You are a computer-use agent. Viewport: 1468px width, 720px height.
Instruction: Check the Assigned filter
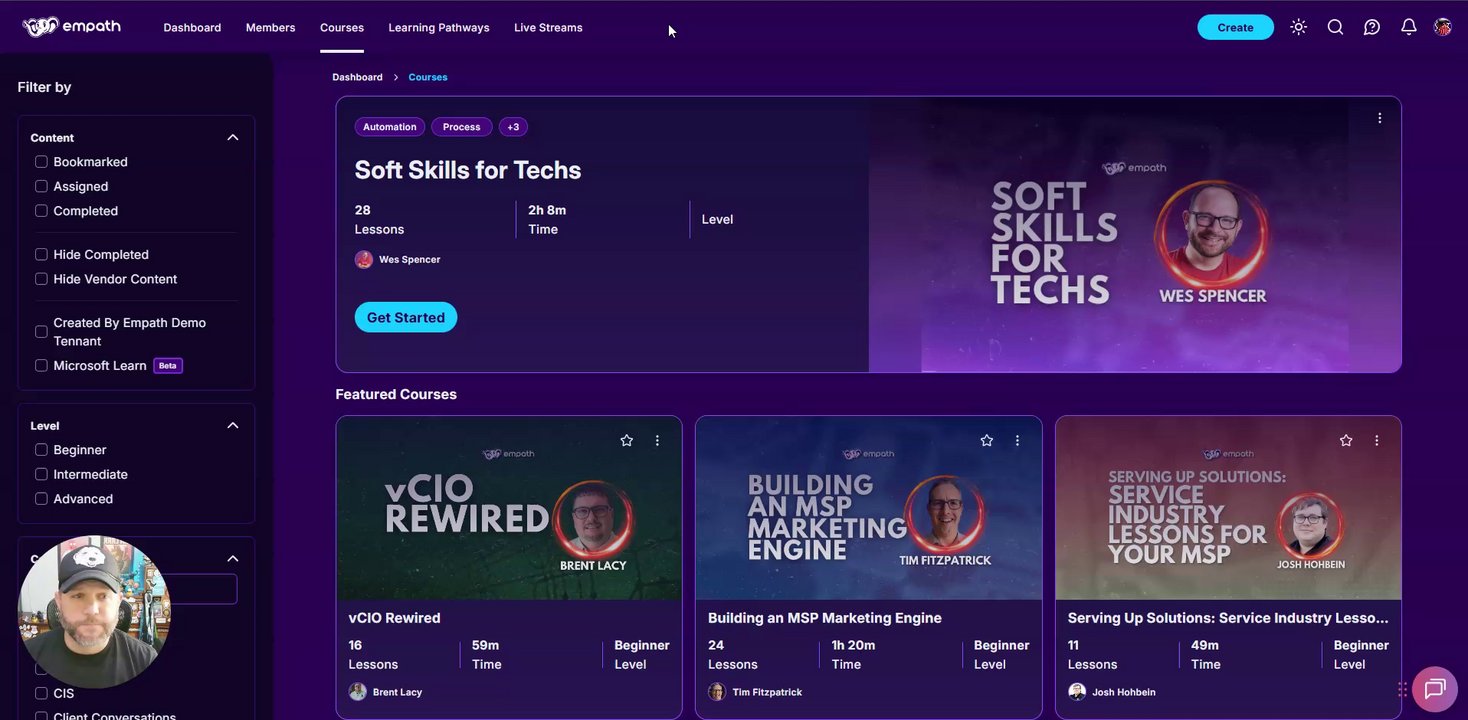tap(41, 186)
